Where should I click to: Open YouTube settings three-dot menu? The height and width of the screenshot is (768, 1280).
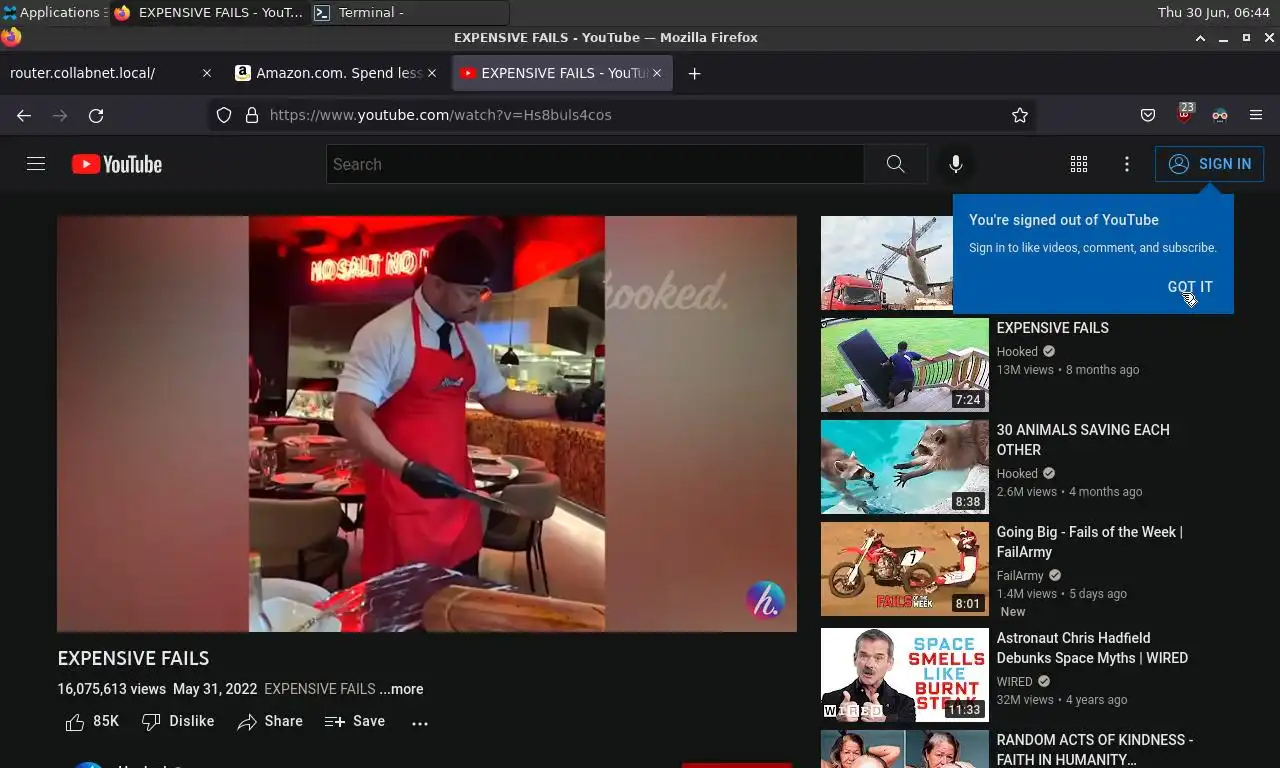pos(1127,164)
